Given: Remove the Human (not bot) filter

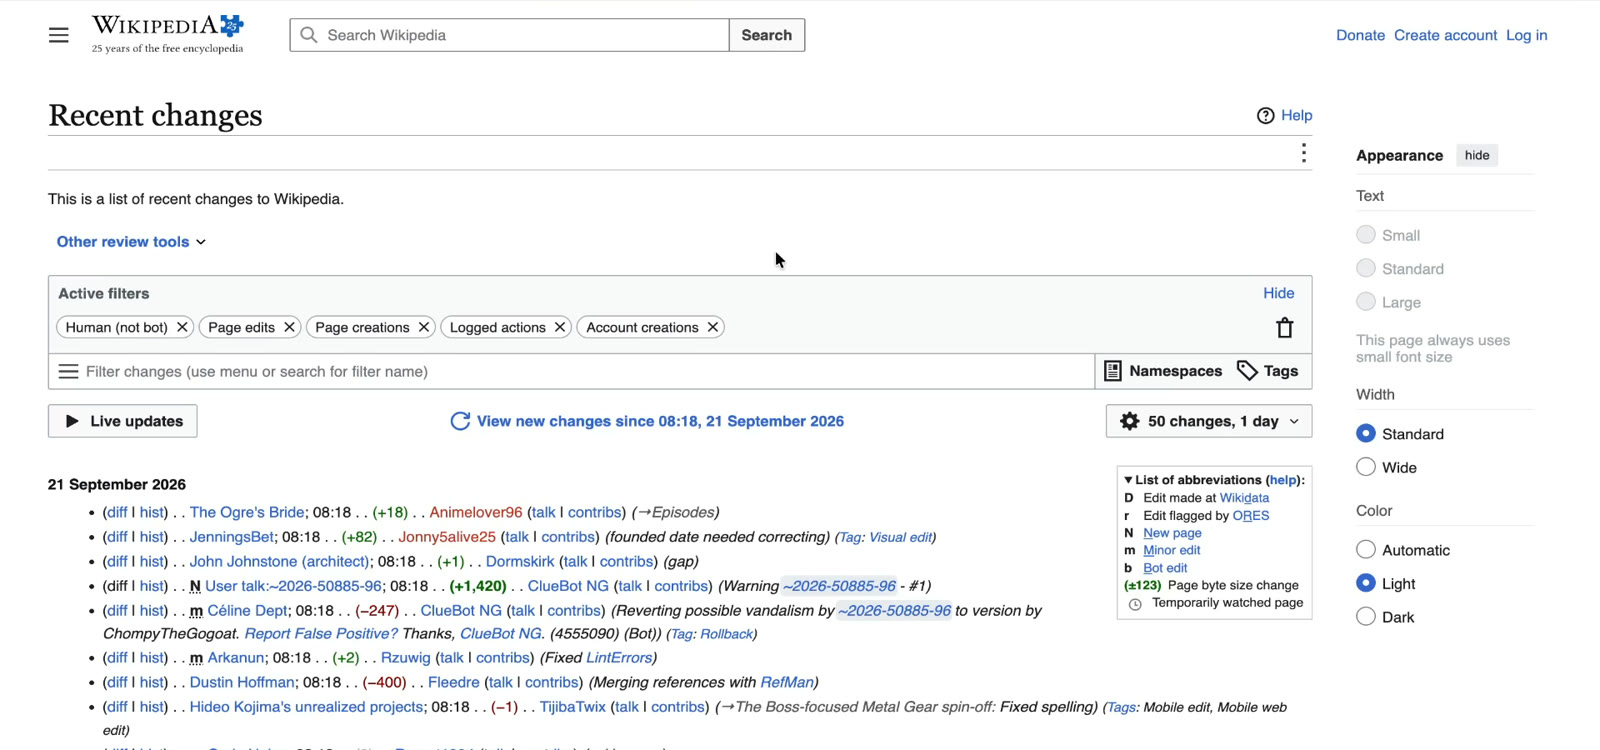Looking at the screenshot, I should 182,327.
